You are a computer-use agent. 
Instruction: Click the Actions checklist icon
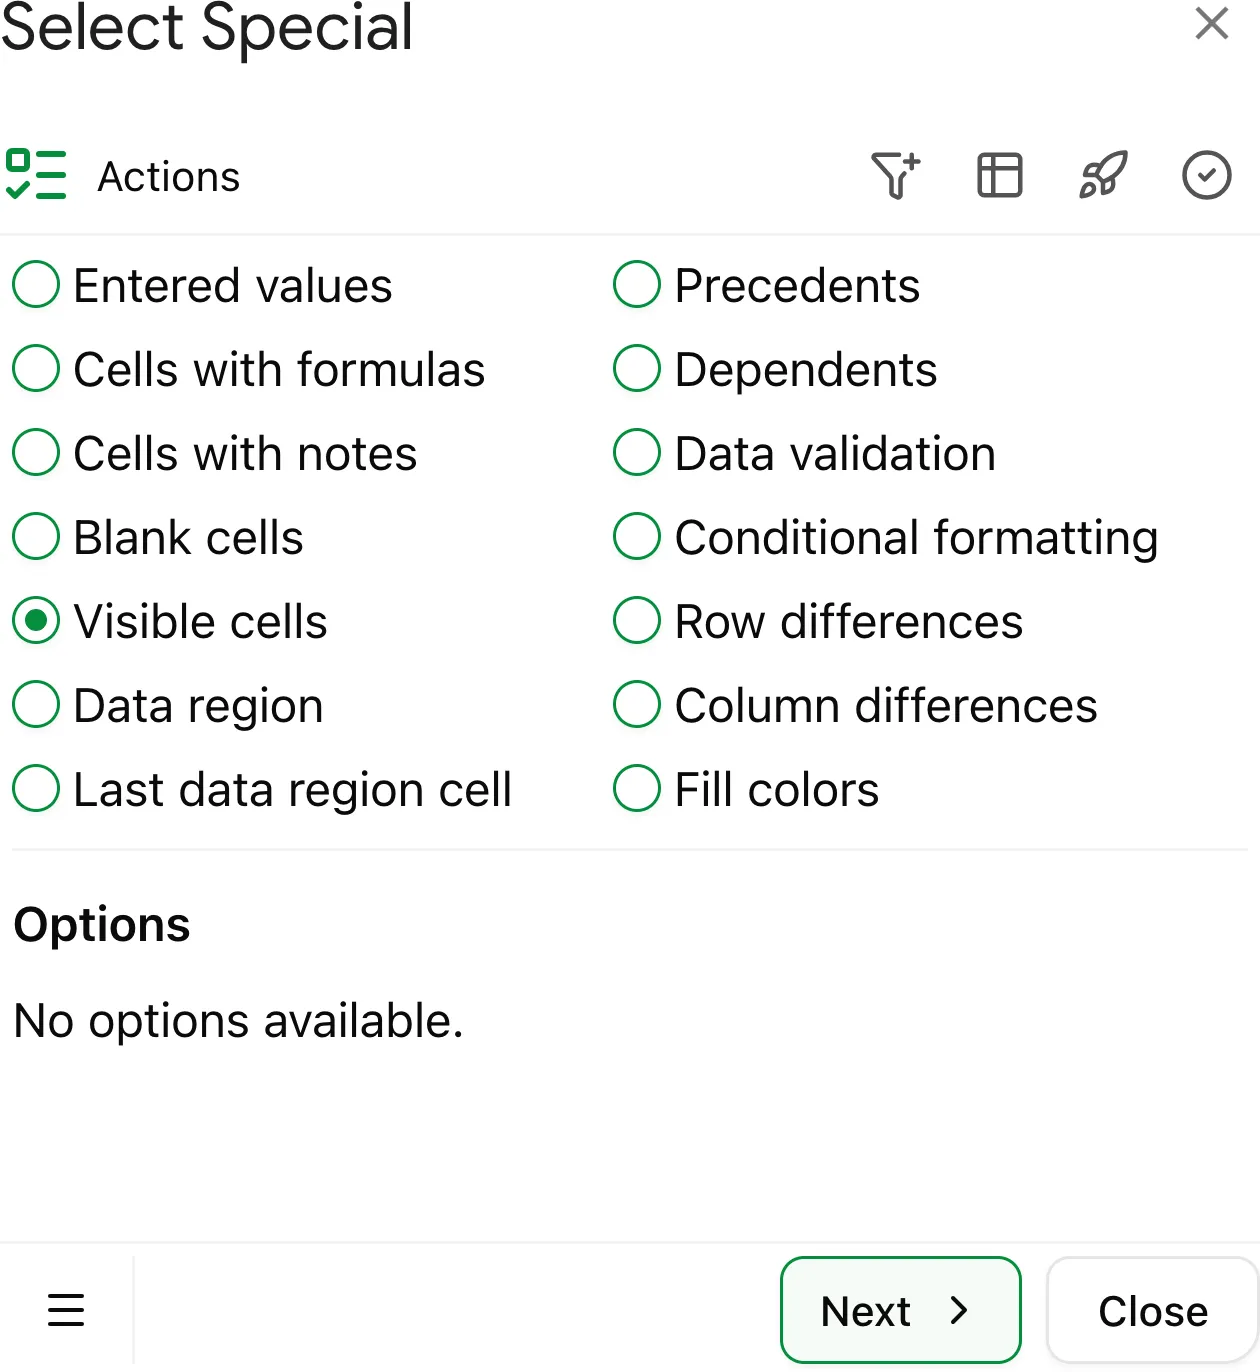(38, 175)
